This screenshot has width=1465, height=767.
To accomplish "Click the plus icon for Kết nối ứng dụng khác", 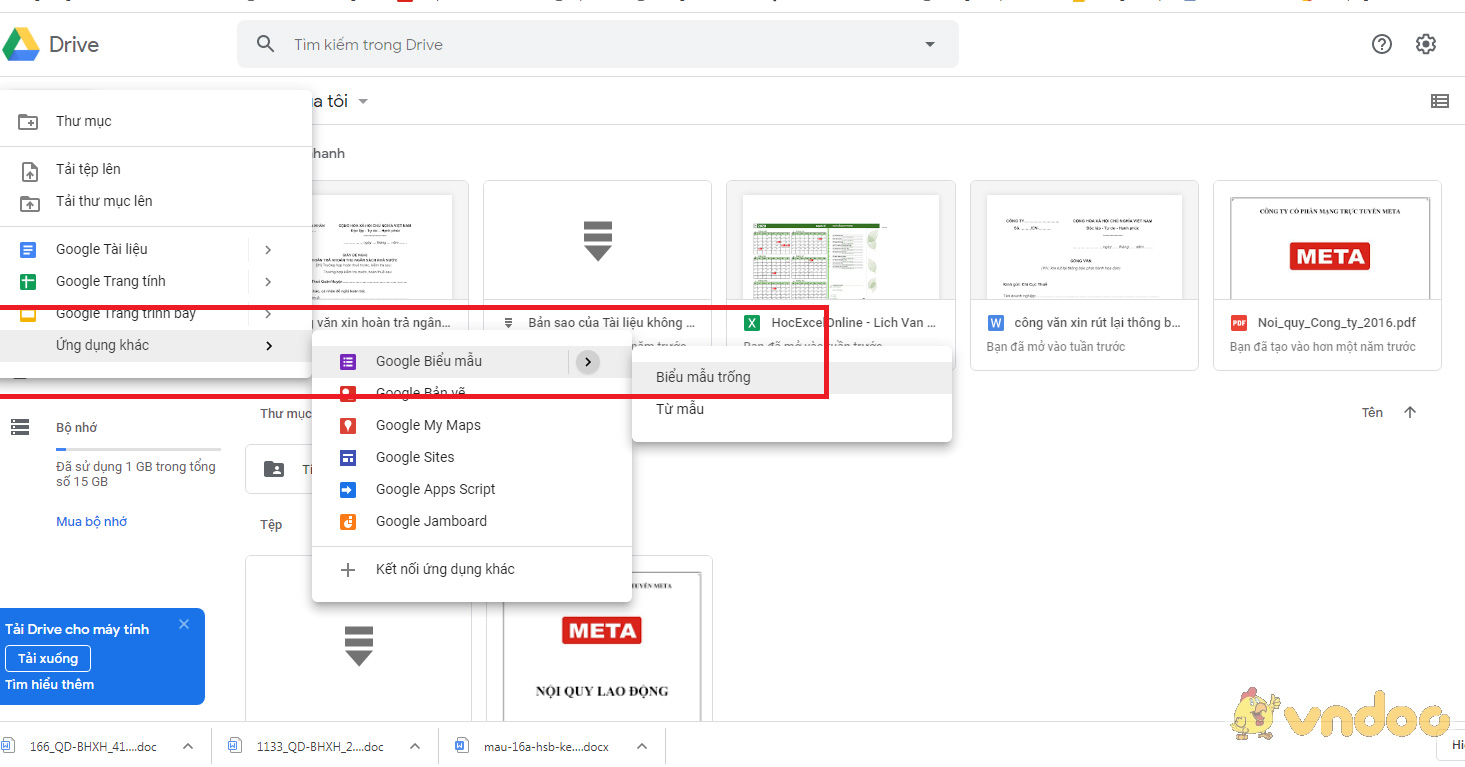I will (347, 568).
